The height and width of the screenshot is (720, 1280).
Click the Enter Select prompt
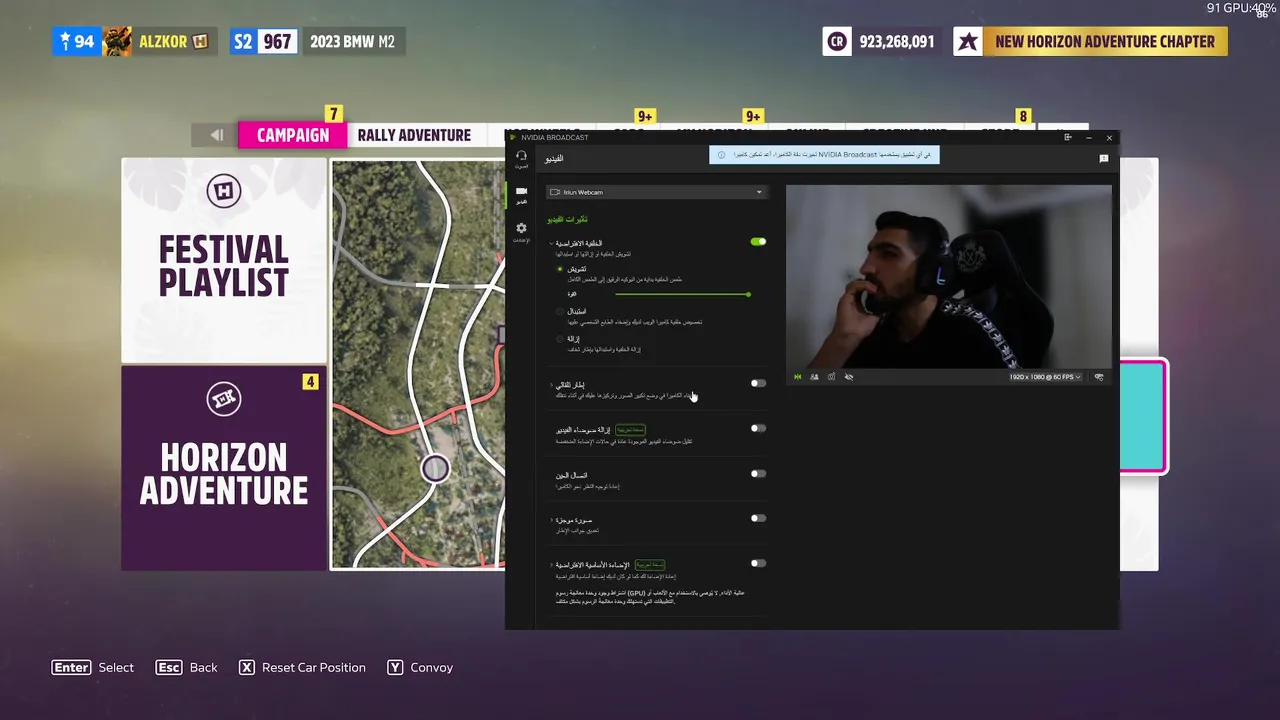point(93,667)
